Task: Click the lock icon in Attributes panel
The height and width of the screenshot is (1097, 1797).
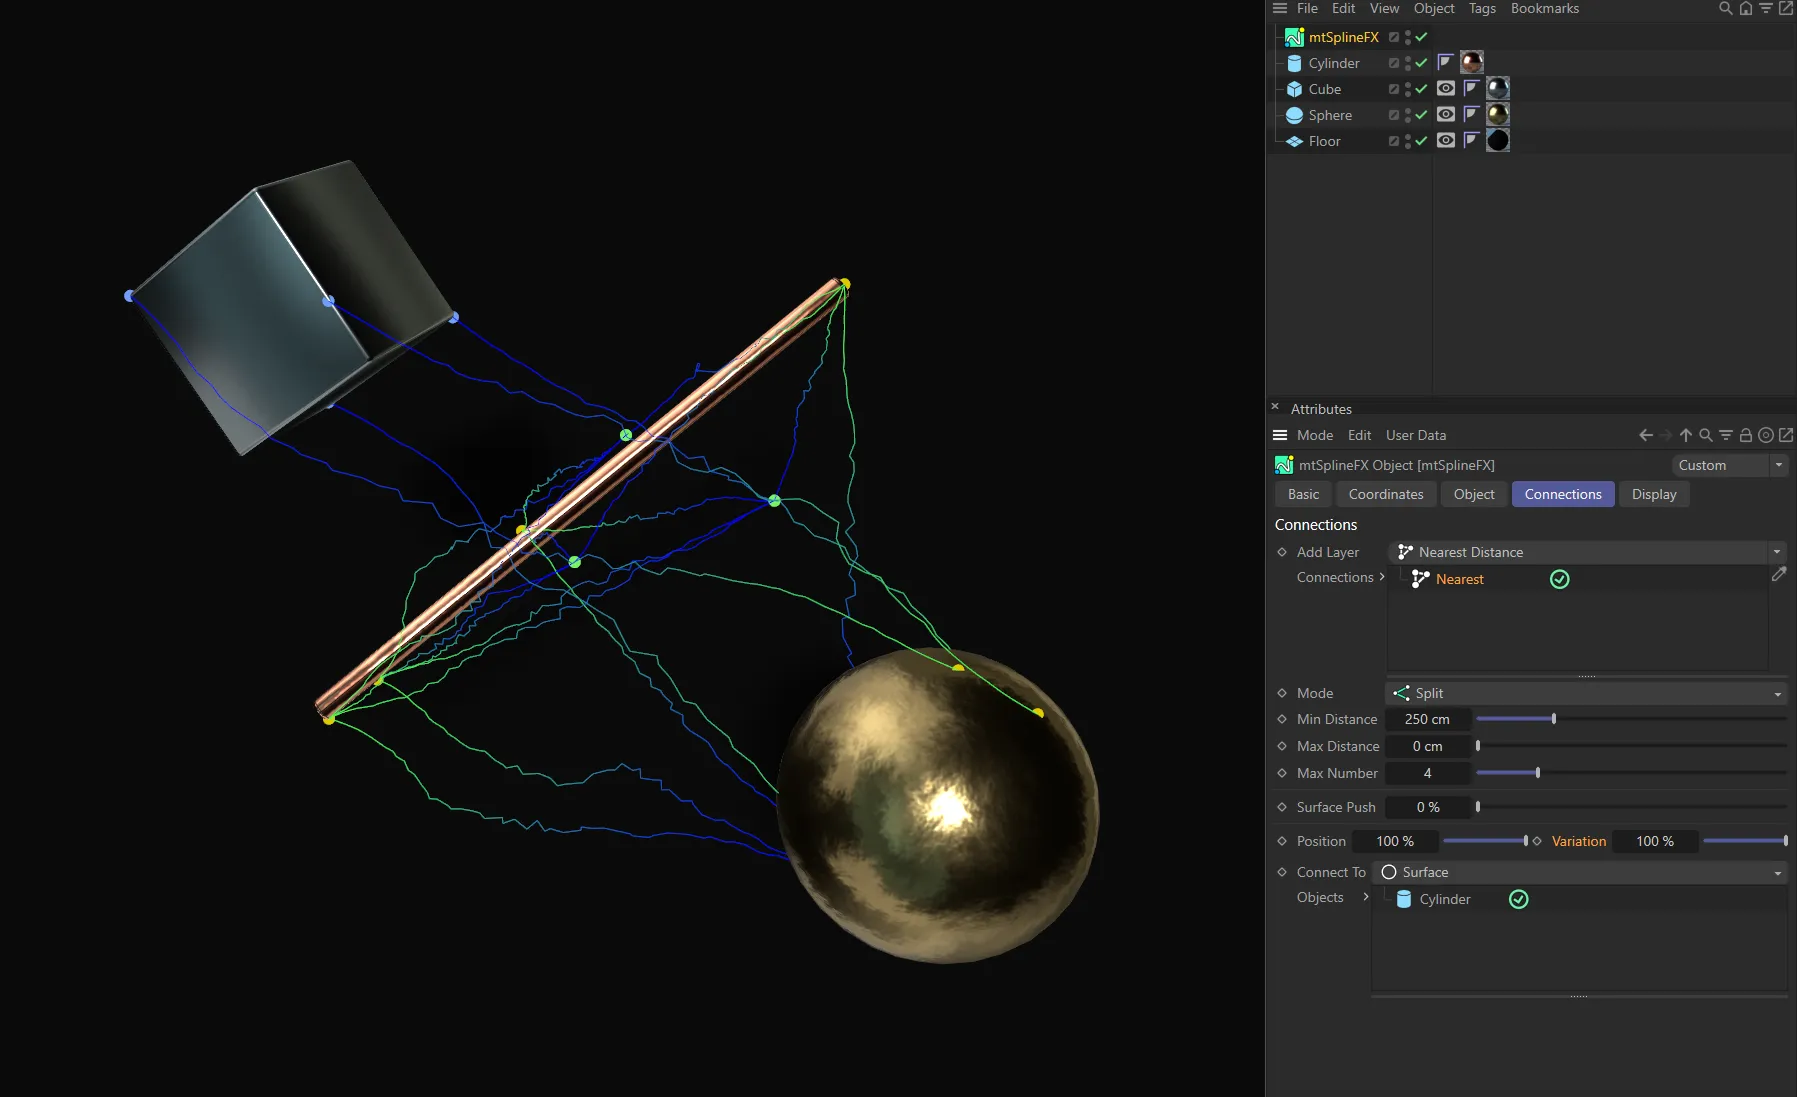Action: tap(1745, 435)
